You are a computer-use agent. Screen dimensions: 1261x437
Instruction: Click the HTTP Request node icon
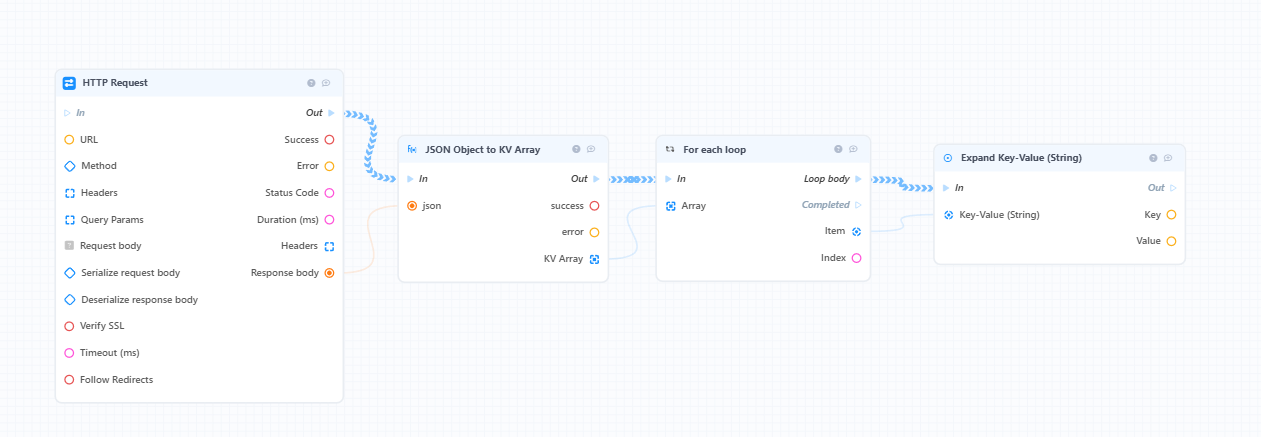69,83
